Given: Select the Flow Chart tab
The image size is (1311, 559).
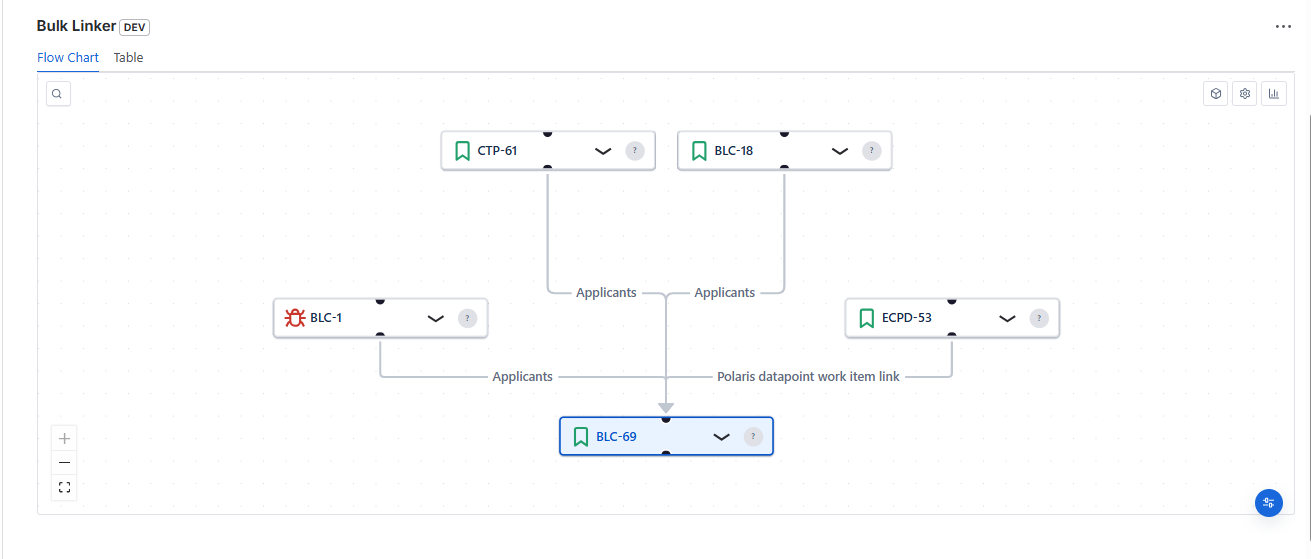Looking at the screenshot, I should (x=68, y=58).
